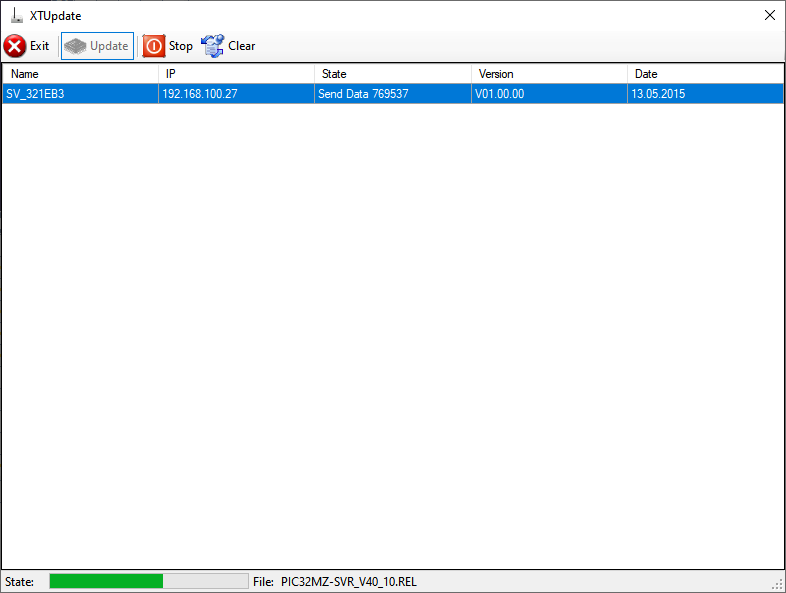Click the State column header
The height and width of the screenshot is (593, 786).
click(x=392, y=74)
